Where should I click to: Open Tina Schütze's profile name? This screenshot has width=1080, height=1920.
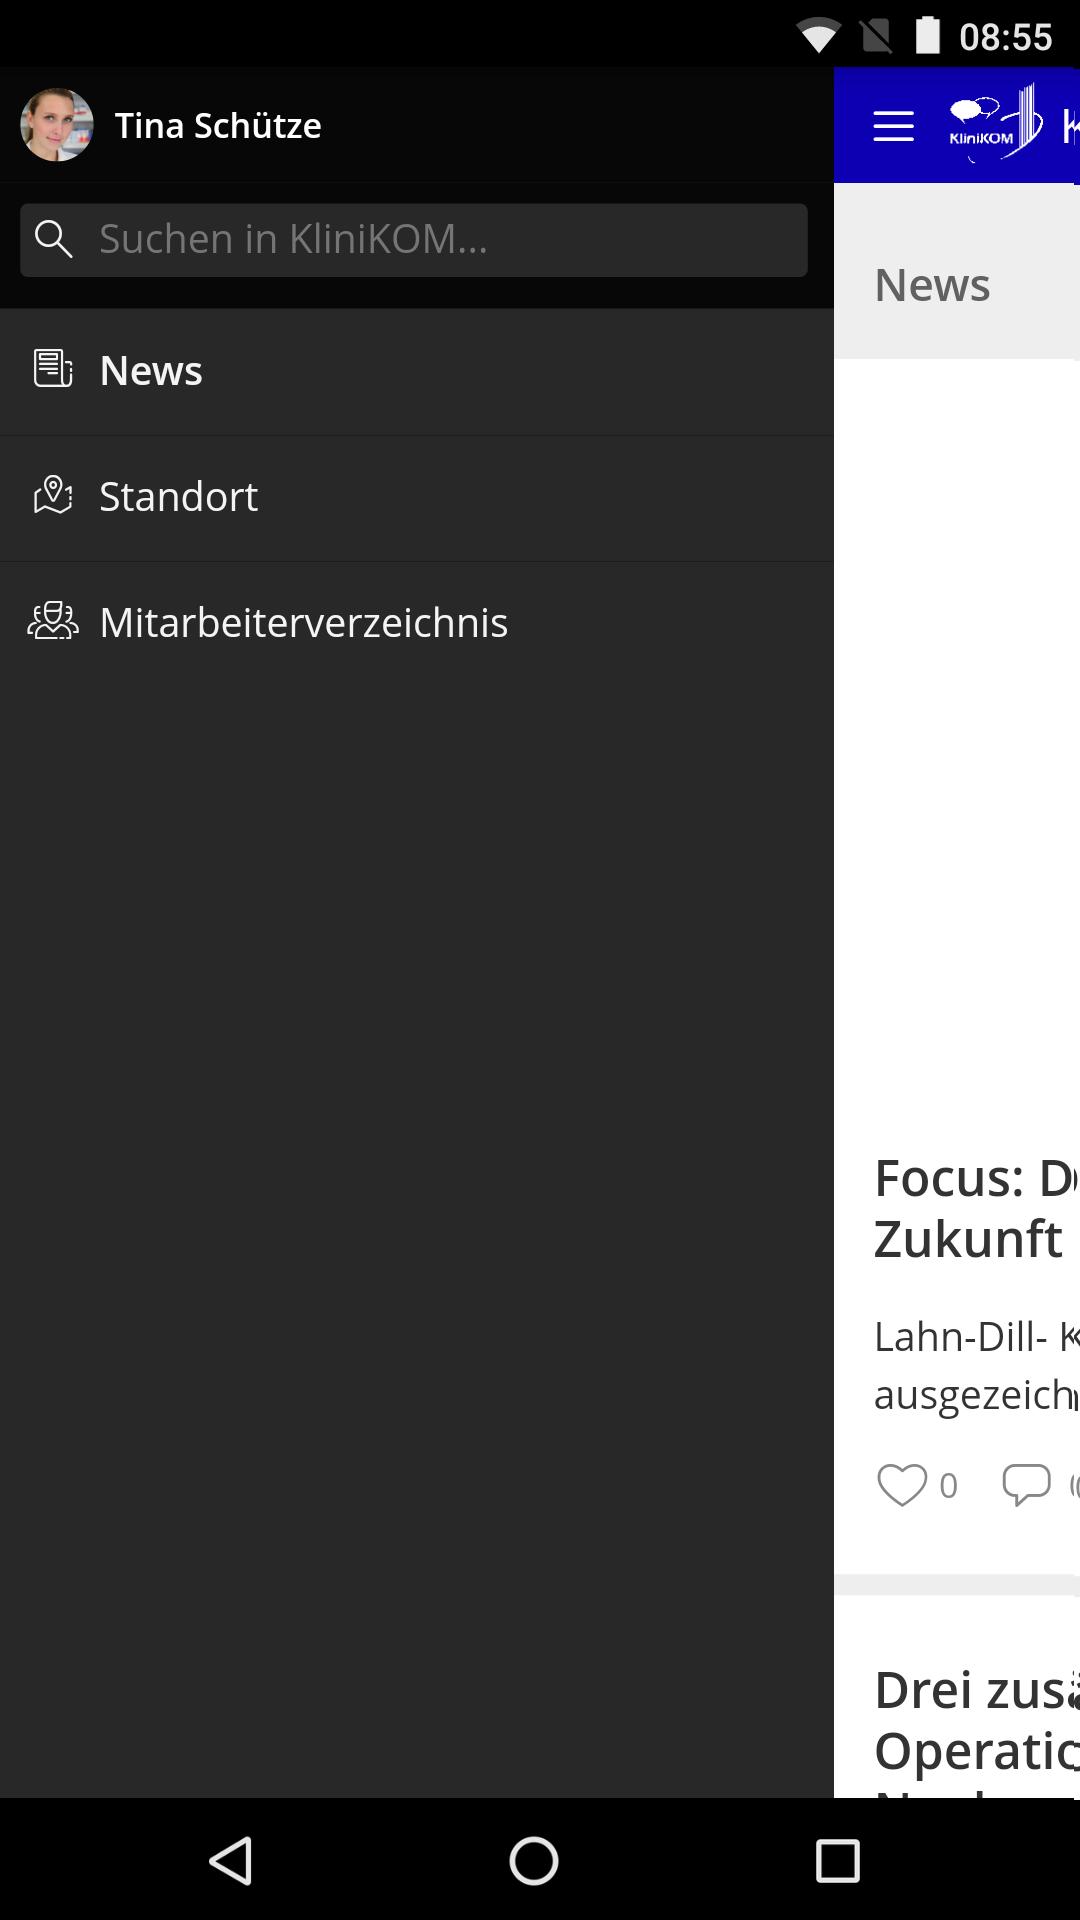(x=218, y=126)
